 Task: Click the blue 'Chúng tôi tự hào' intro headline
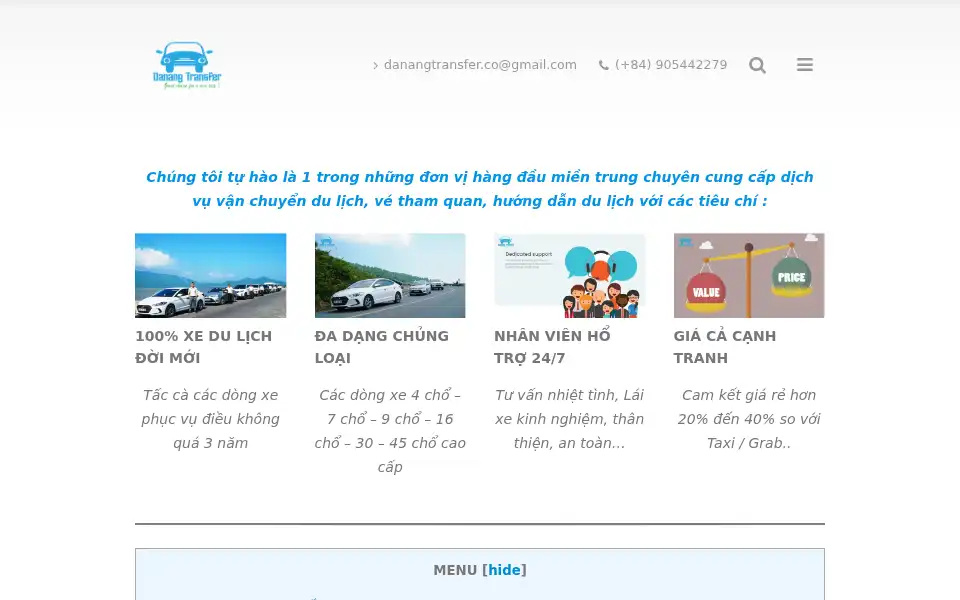pos(480,189)
